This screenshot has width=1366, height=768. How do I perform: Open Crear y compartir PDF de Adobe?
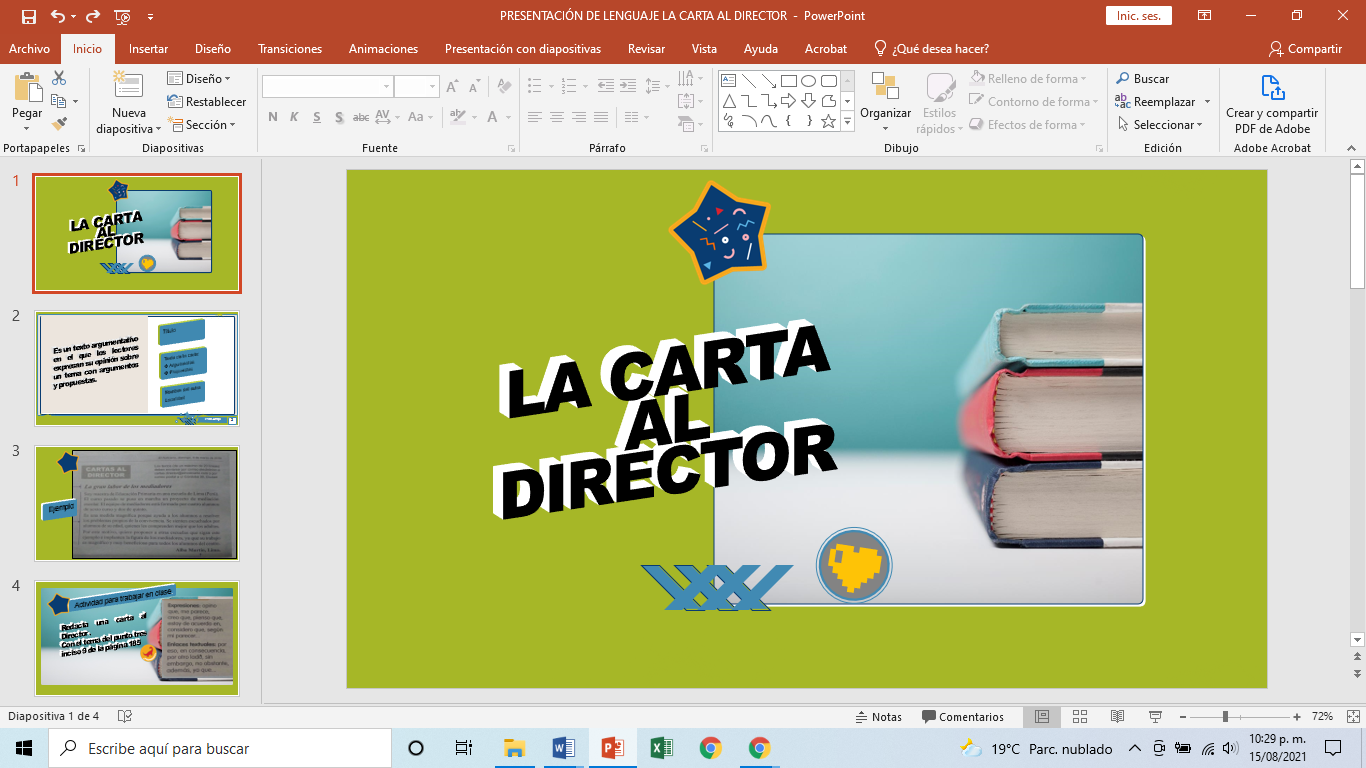click(1272, 100)
